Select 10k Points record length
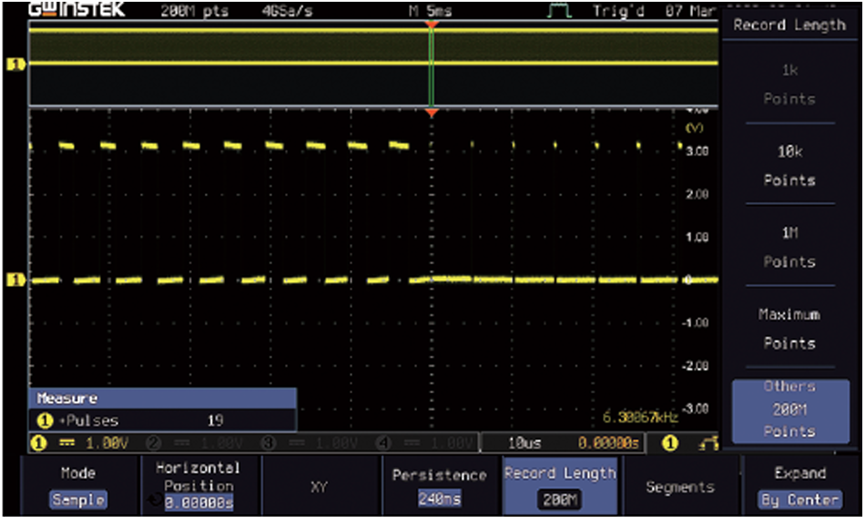Viewport: 865px width, 517px height. 789,163
